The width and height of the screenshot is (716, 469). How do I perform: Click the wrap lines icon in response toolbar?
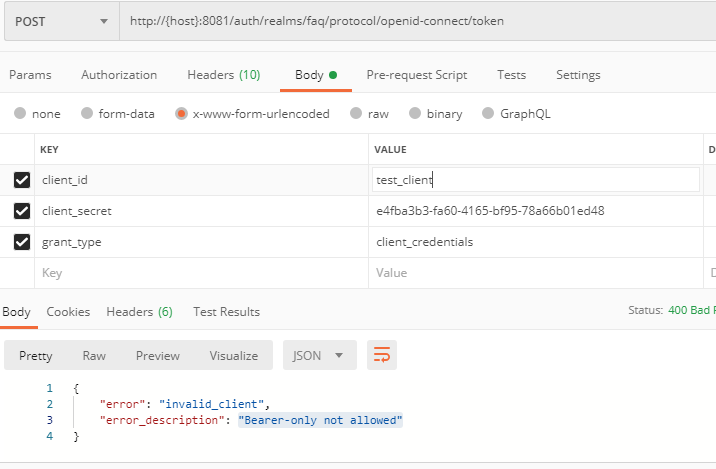click(382, 355)
